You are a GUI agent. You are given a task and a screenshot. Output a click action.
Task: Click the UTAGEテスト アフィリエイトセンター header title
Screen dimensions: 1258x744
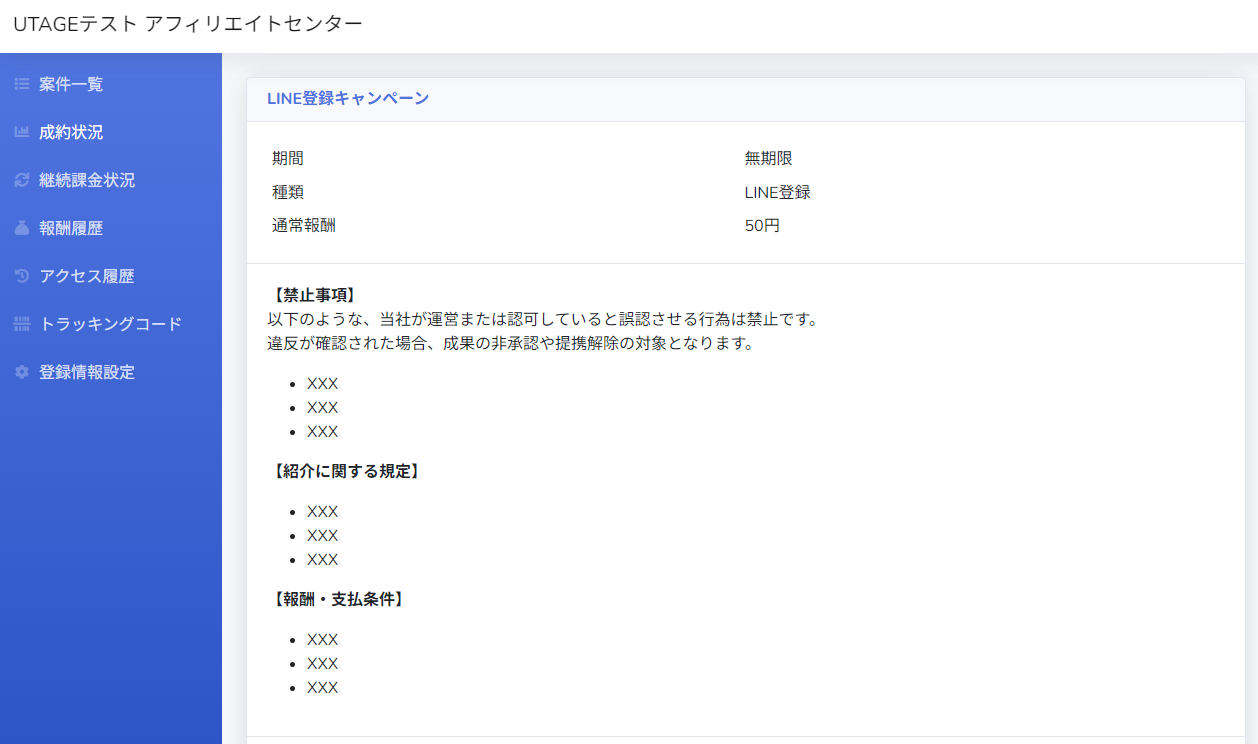click(x=188, y=24)
